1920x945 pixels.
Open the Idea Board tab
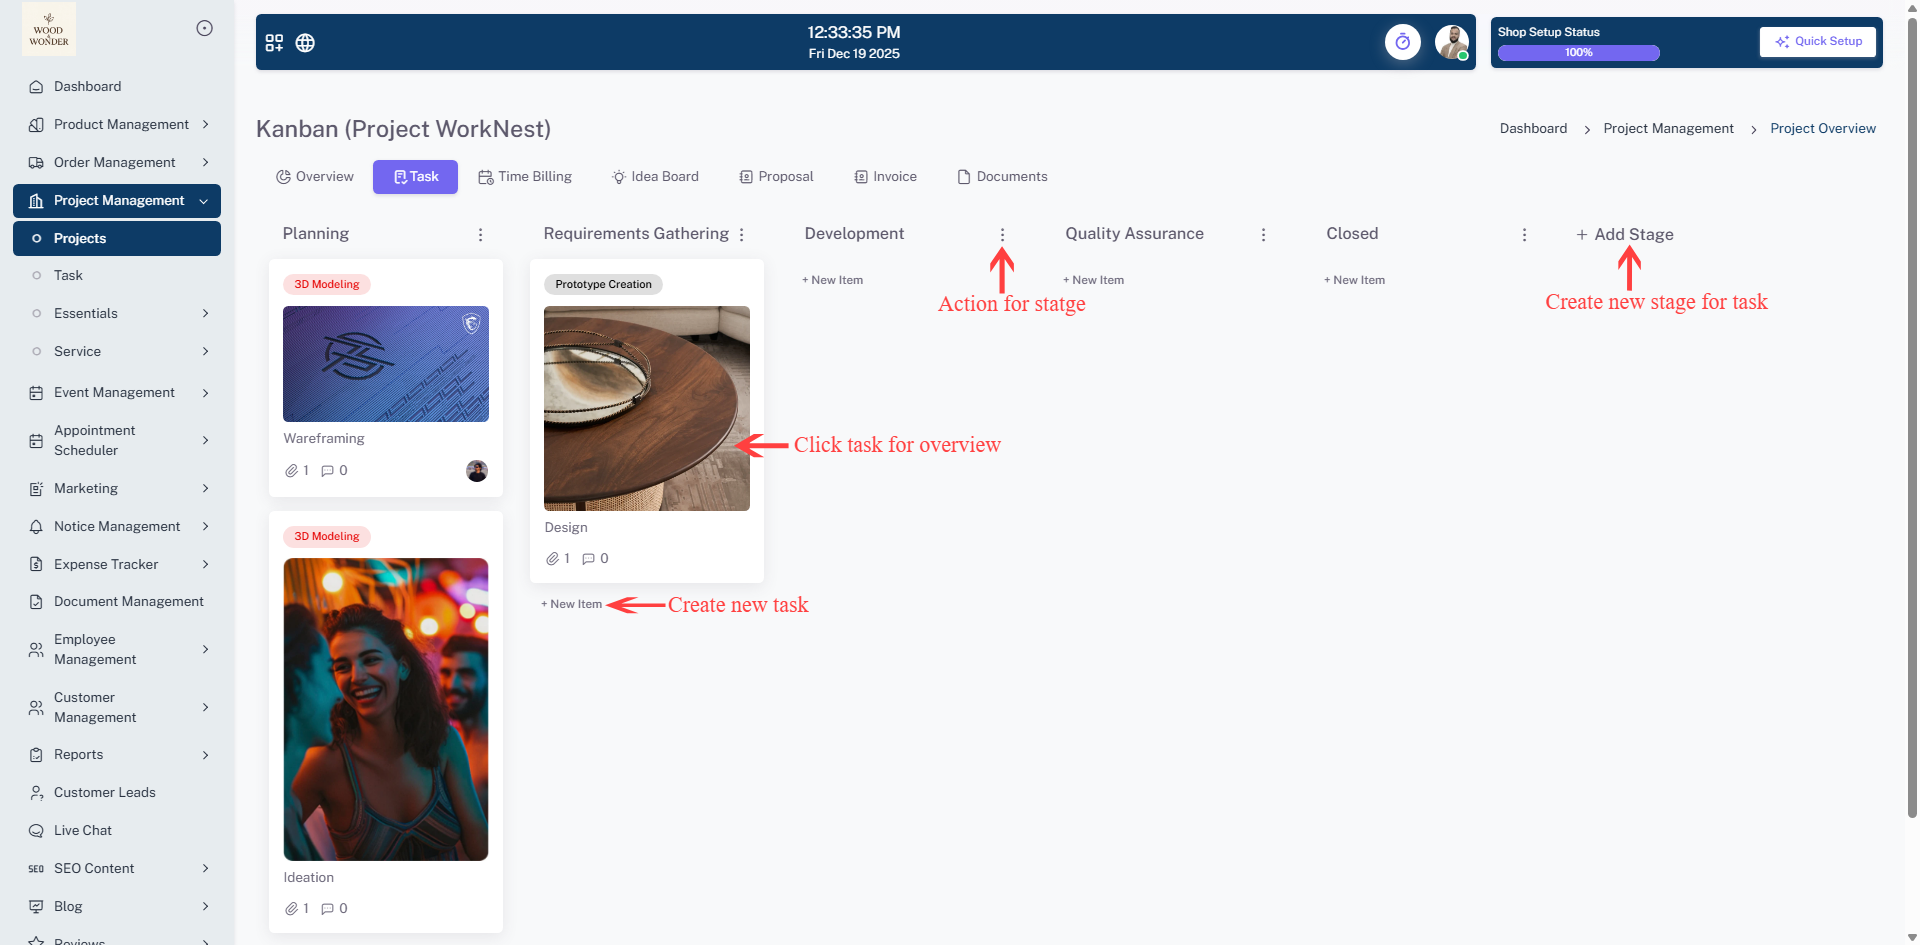655,177
